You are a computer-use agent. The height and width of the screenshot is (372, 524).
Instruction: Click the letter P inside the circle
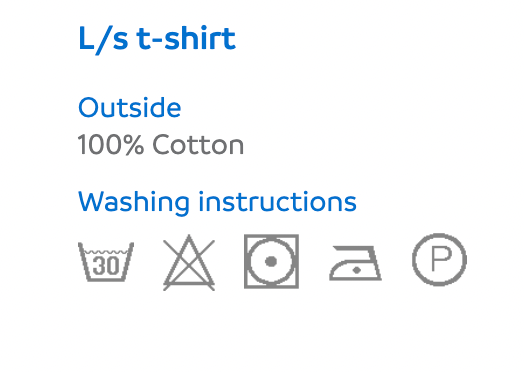(x=441, y=259)
